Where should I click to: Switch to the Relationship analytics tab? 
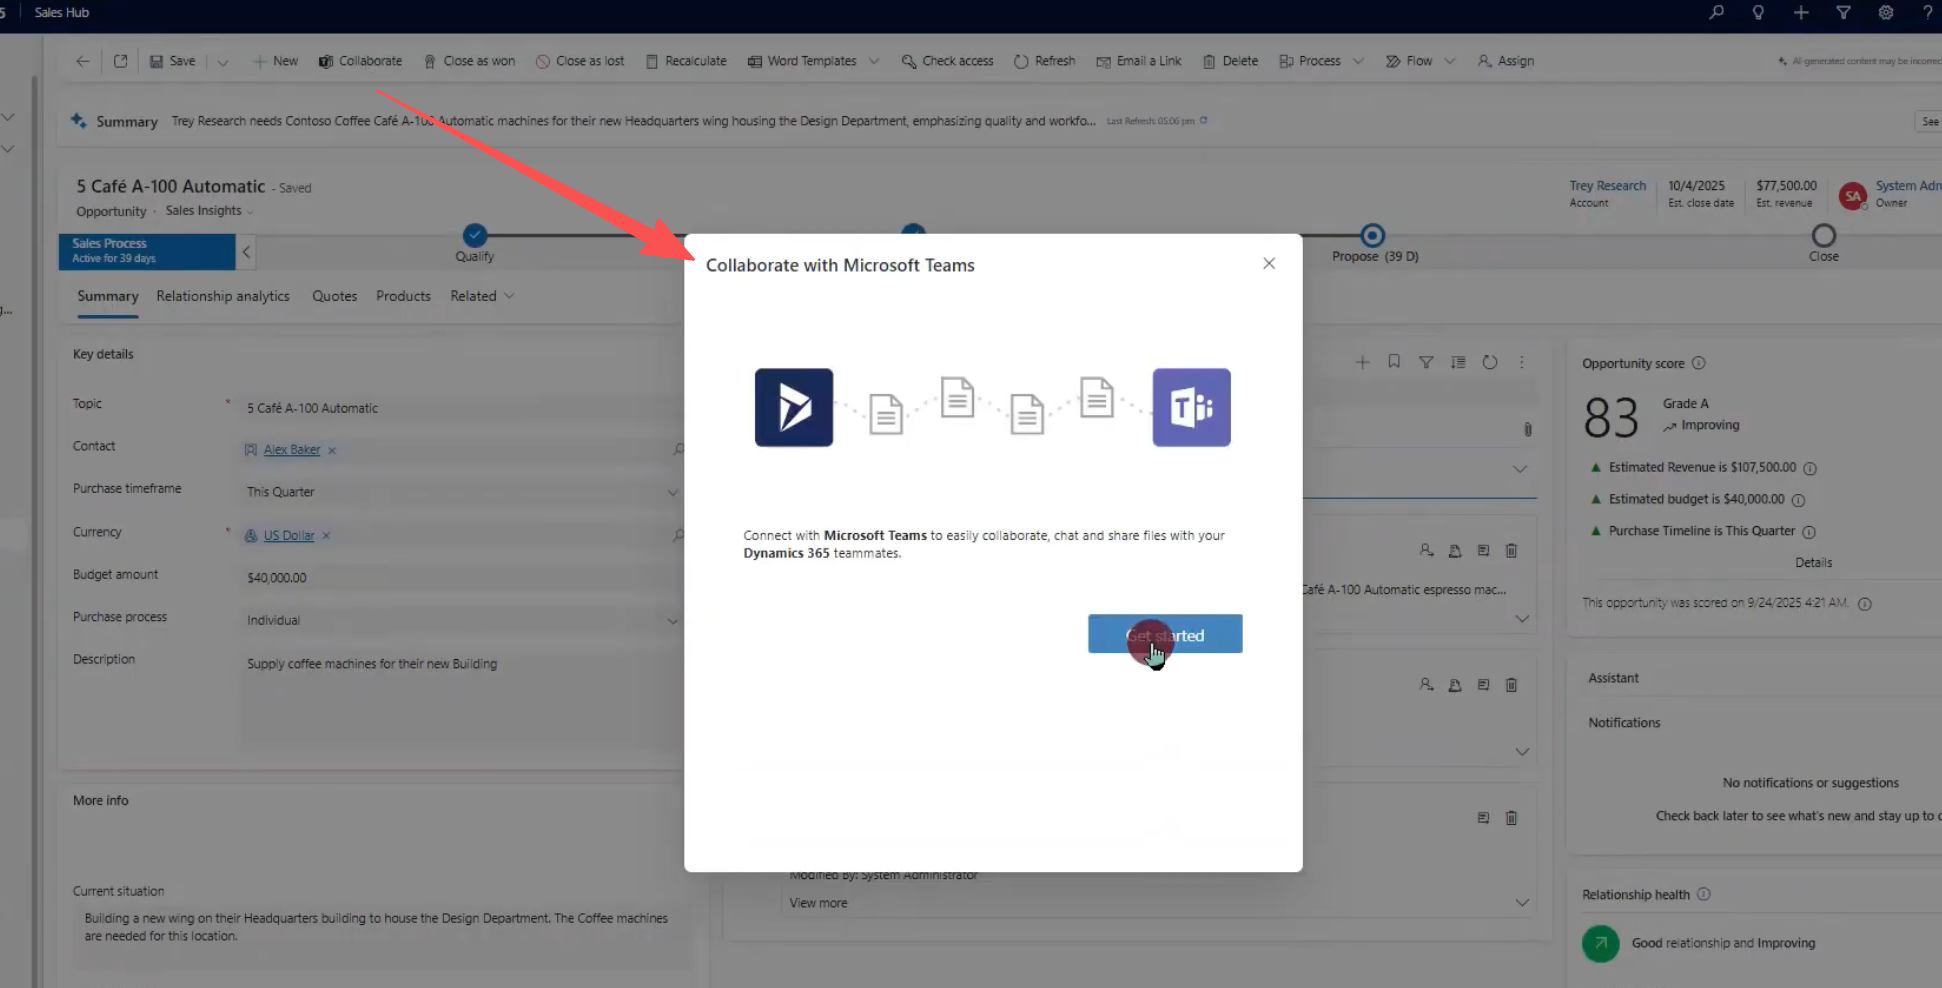coord(223,296)
